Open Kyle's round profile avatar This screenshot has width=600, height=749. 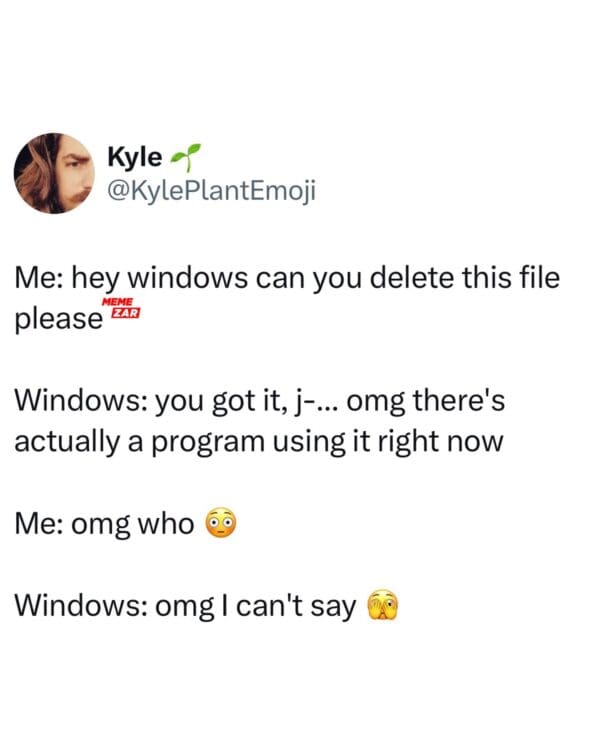(x=54, y=173)
